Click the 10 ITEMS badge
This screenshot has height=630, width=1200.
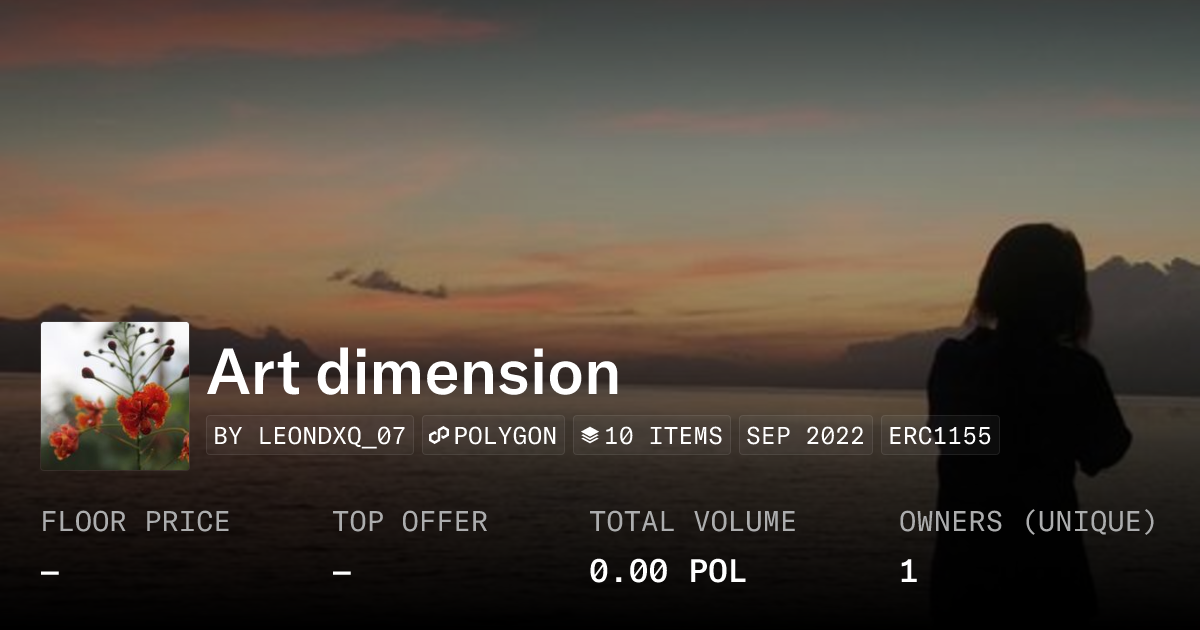pyautogui.click(x=651, y=434)
